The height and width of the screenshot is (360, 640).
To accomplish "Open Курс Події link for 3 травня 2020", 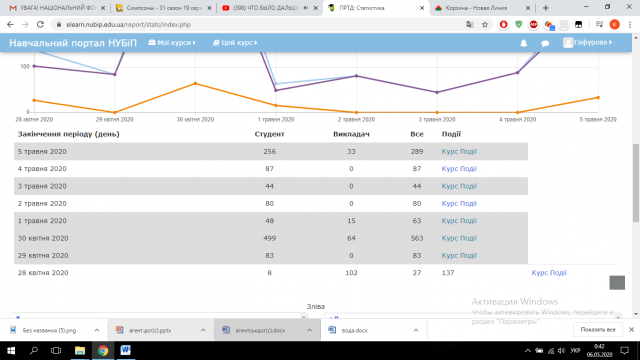I will pyautogui.click(x=459, y=186).
